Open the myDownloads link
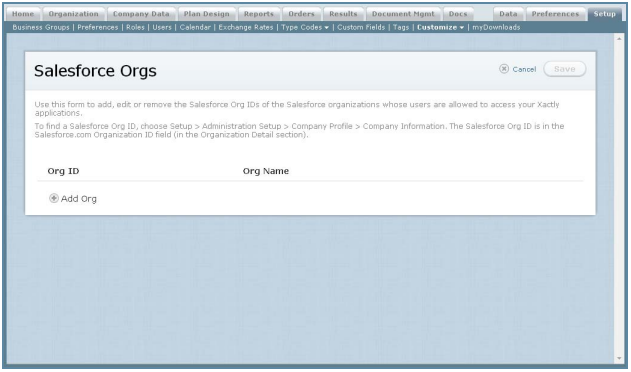 pos(496,27)
